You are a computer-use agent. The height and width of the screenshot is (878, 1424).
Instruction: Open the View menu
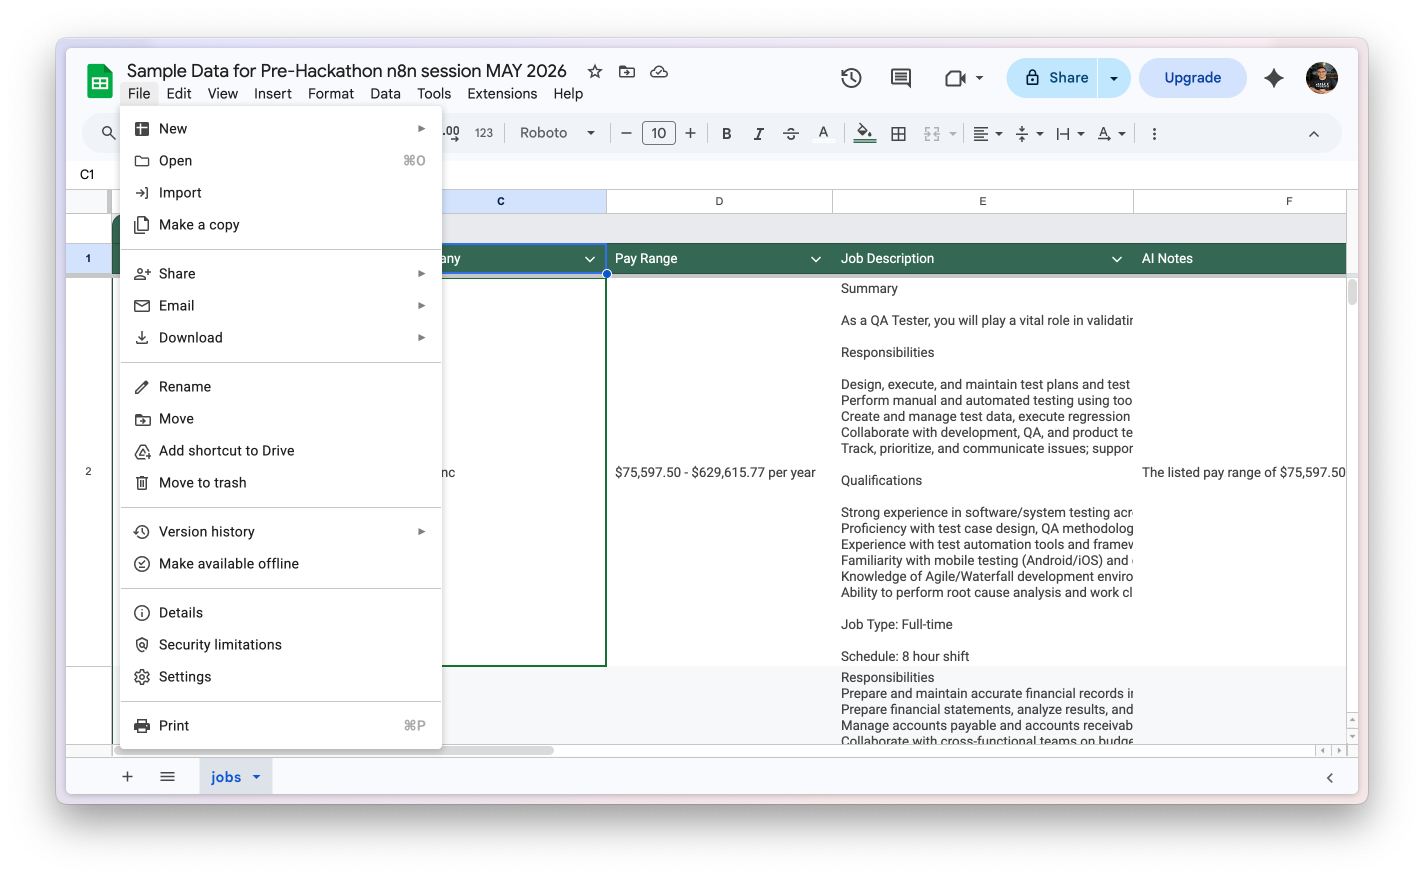pyautogui.click(x=223, y=94)
